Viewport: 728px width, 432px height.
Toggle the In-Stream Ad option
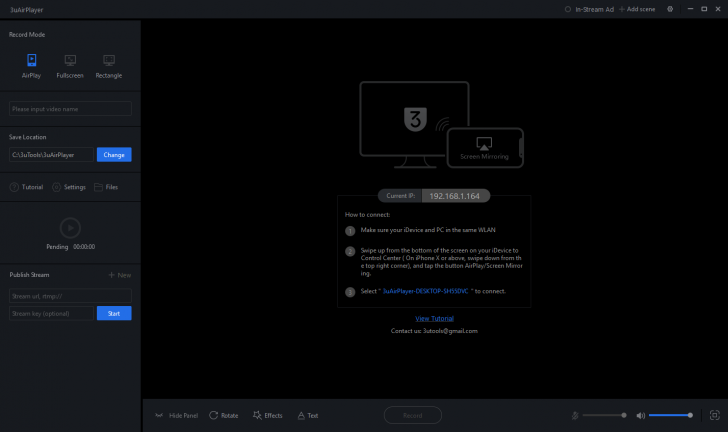(x=589, y=9)
